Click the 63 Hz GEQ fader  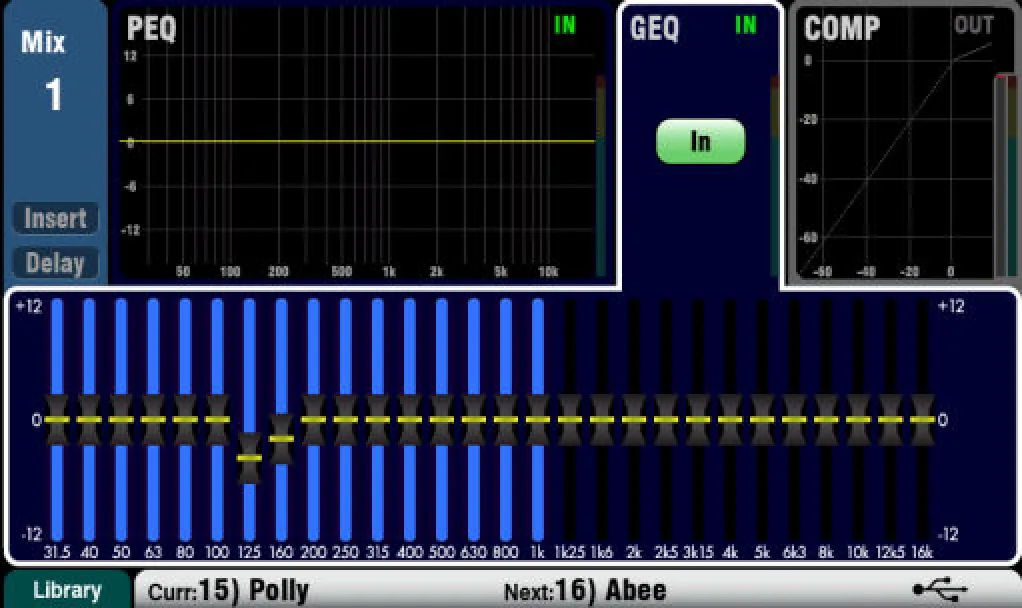(153, 420)
